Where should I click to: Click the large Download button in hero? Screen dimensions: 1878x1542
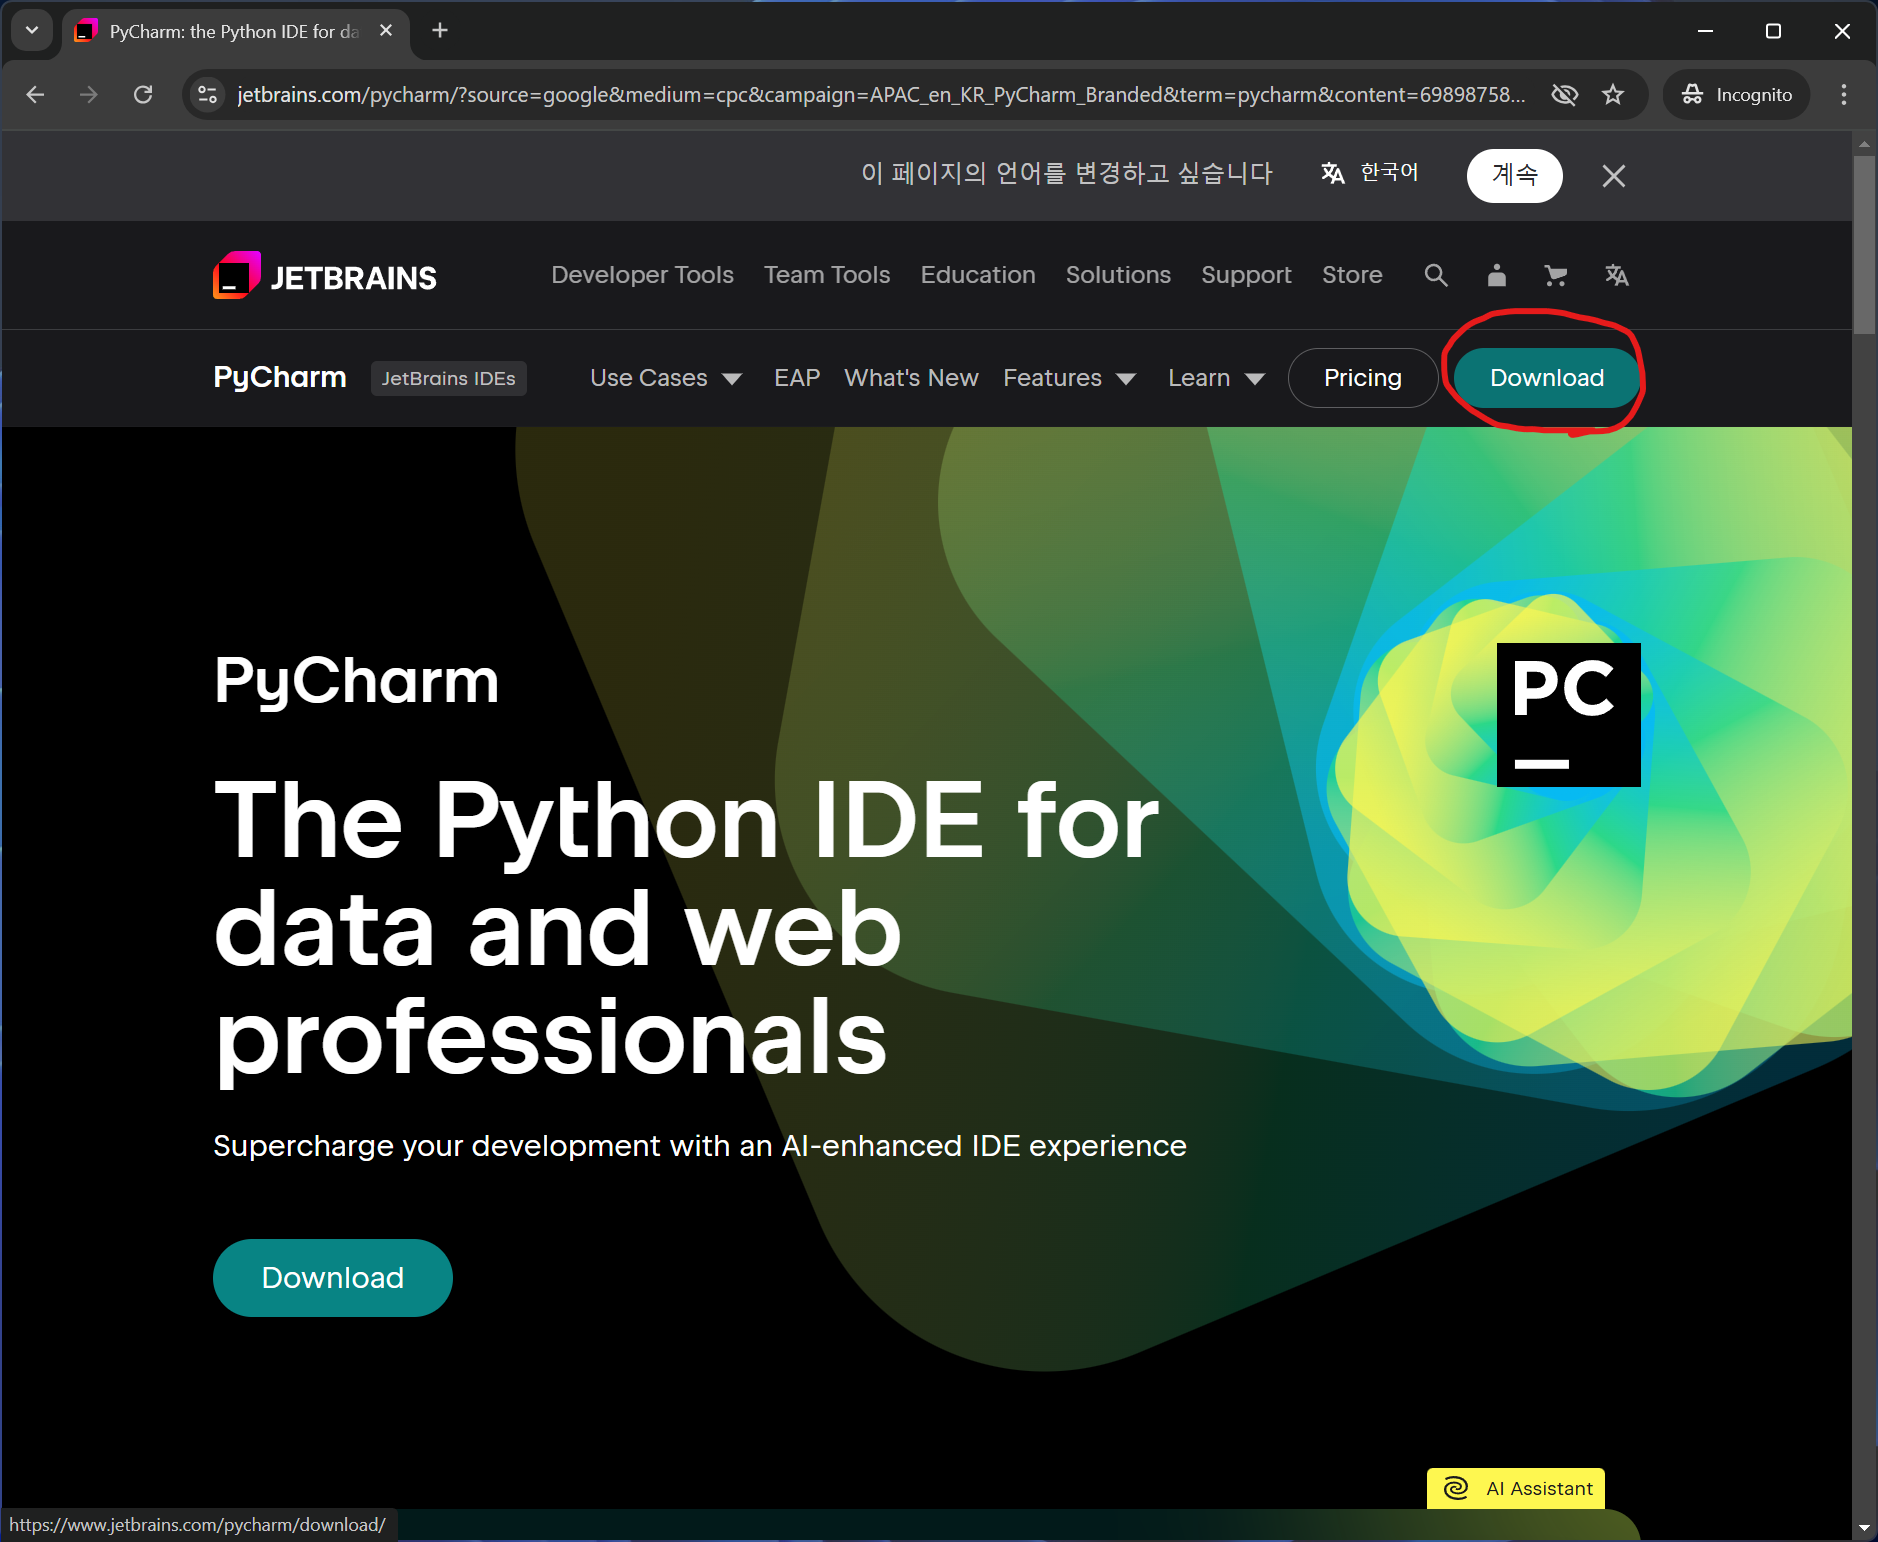pyautogui.click(x=332, y=1278)
